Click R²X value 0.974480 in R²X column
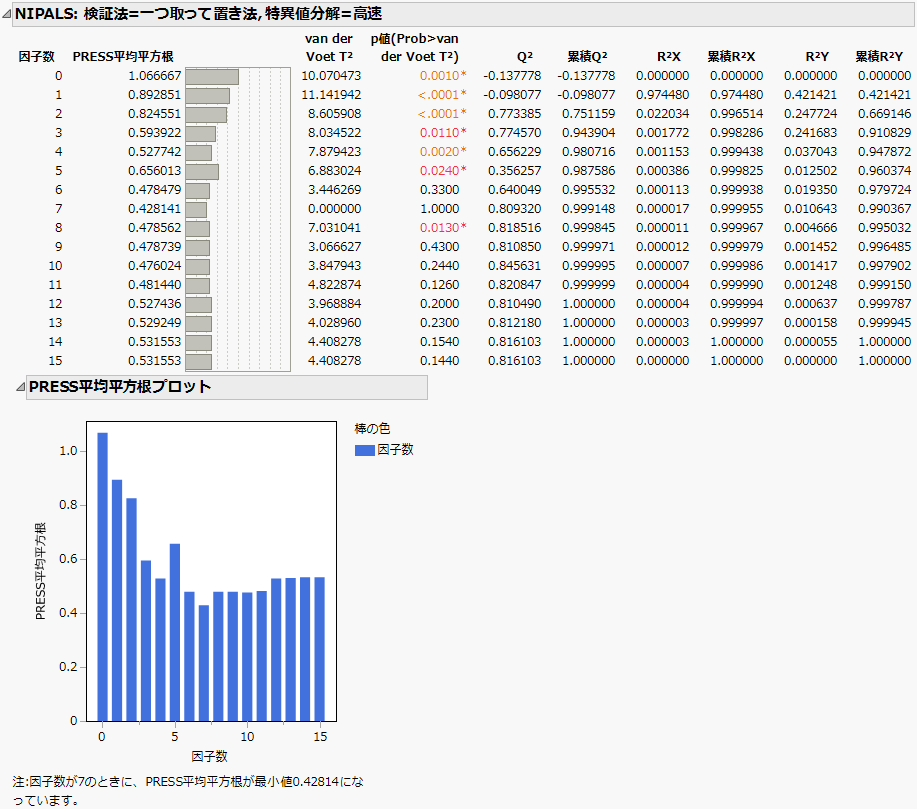 tap(663, 95)
